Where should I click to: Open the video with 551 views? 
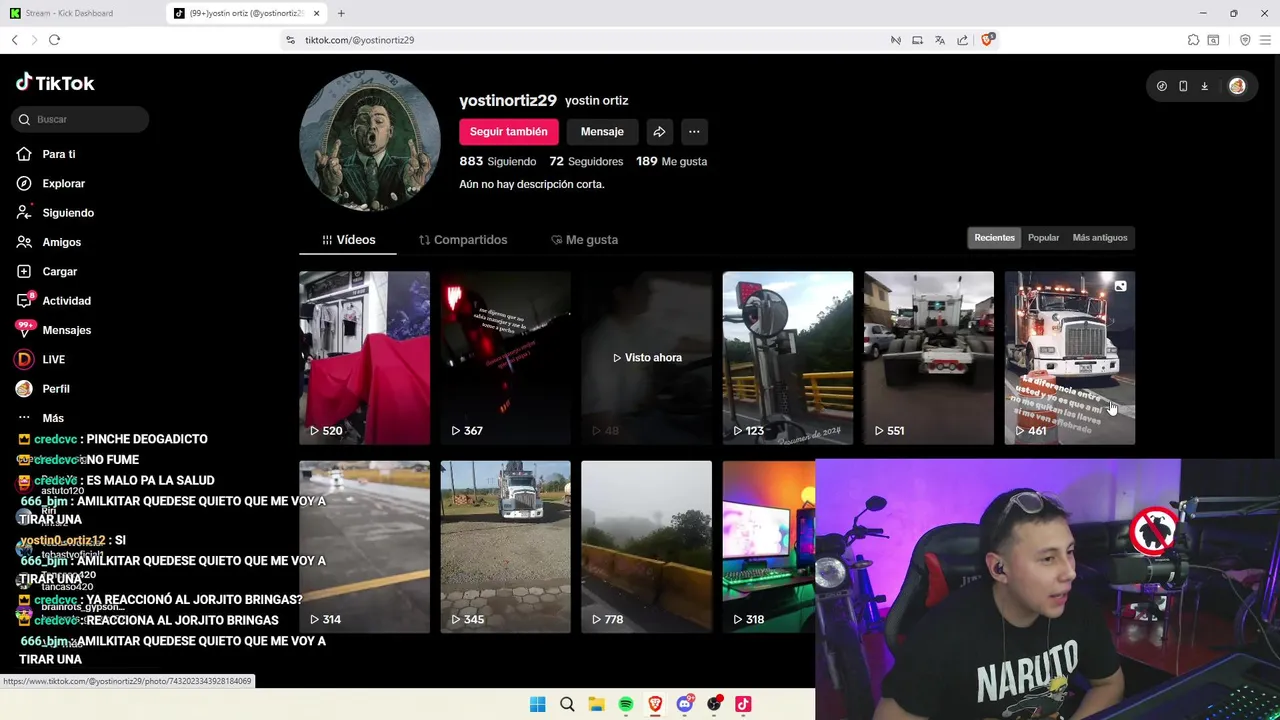[929, 358]
